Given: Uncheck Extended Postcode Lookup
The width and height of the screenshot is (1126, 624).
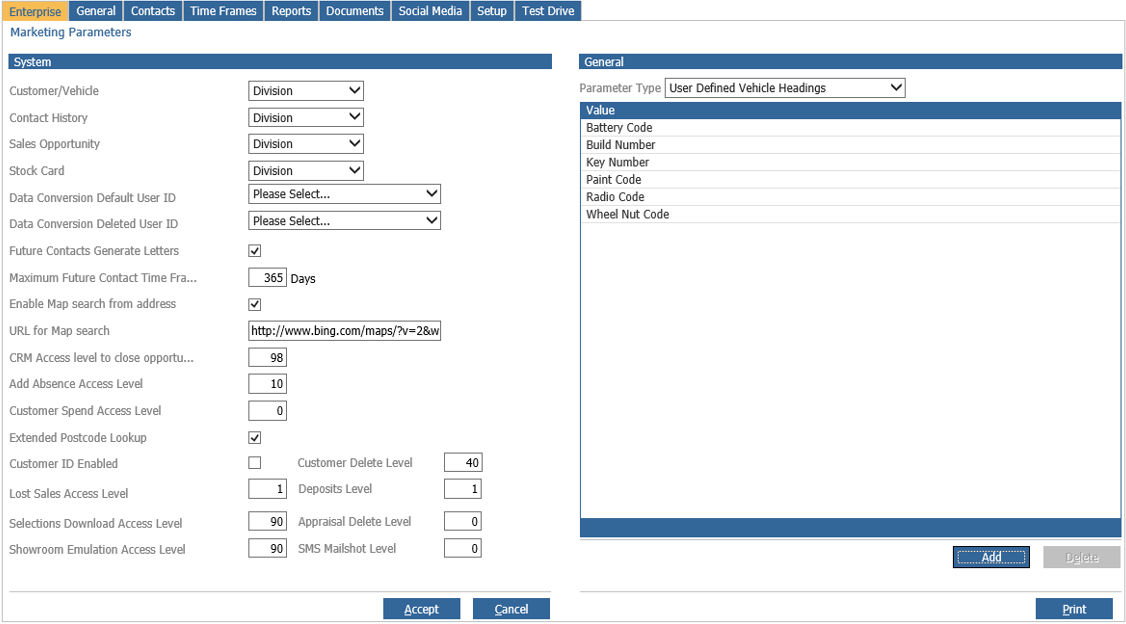Looking at the screenshot, I should 254,437.
